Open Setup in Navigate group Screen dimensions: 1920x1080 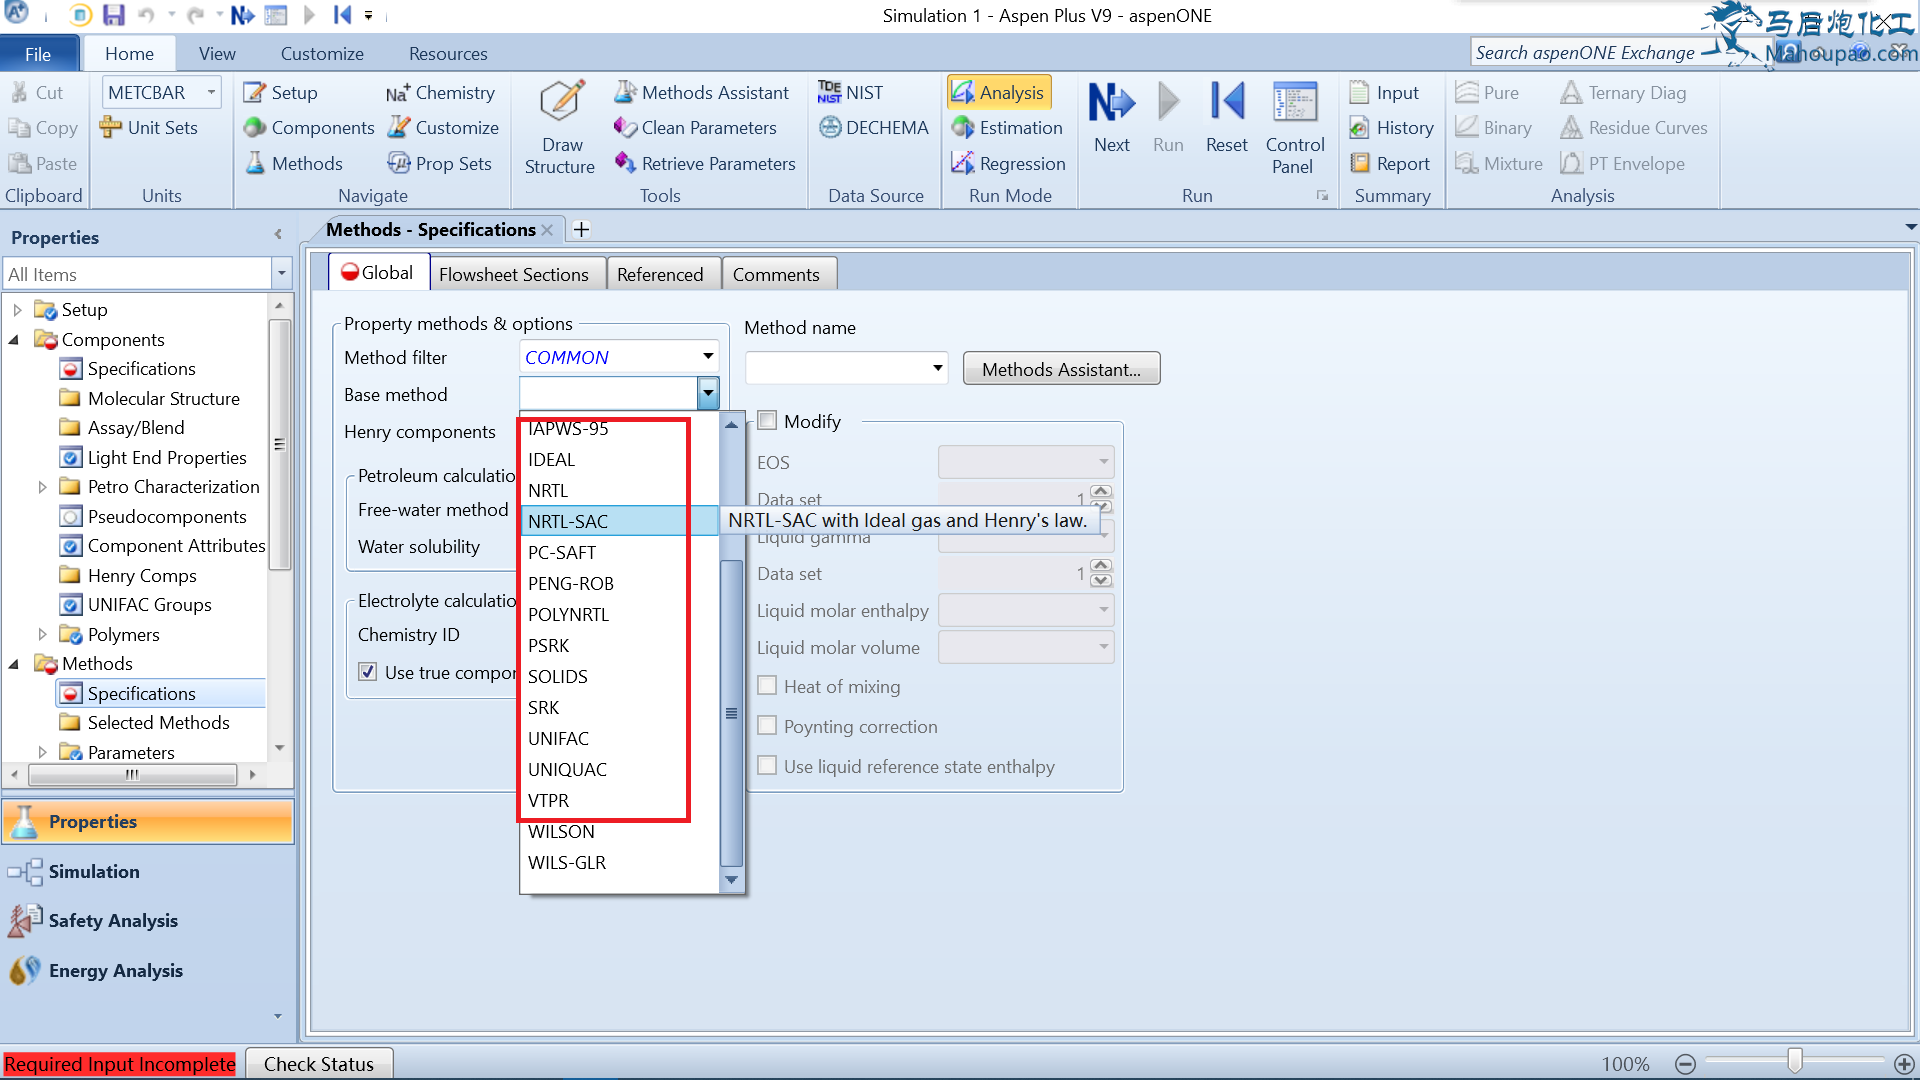click(x=281, y=92)
